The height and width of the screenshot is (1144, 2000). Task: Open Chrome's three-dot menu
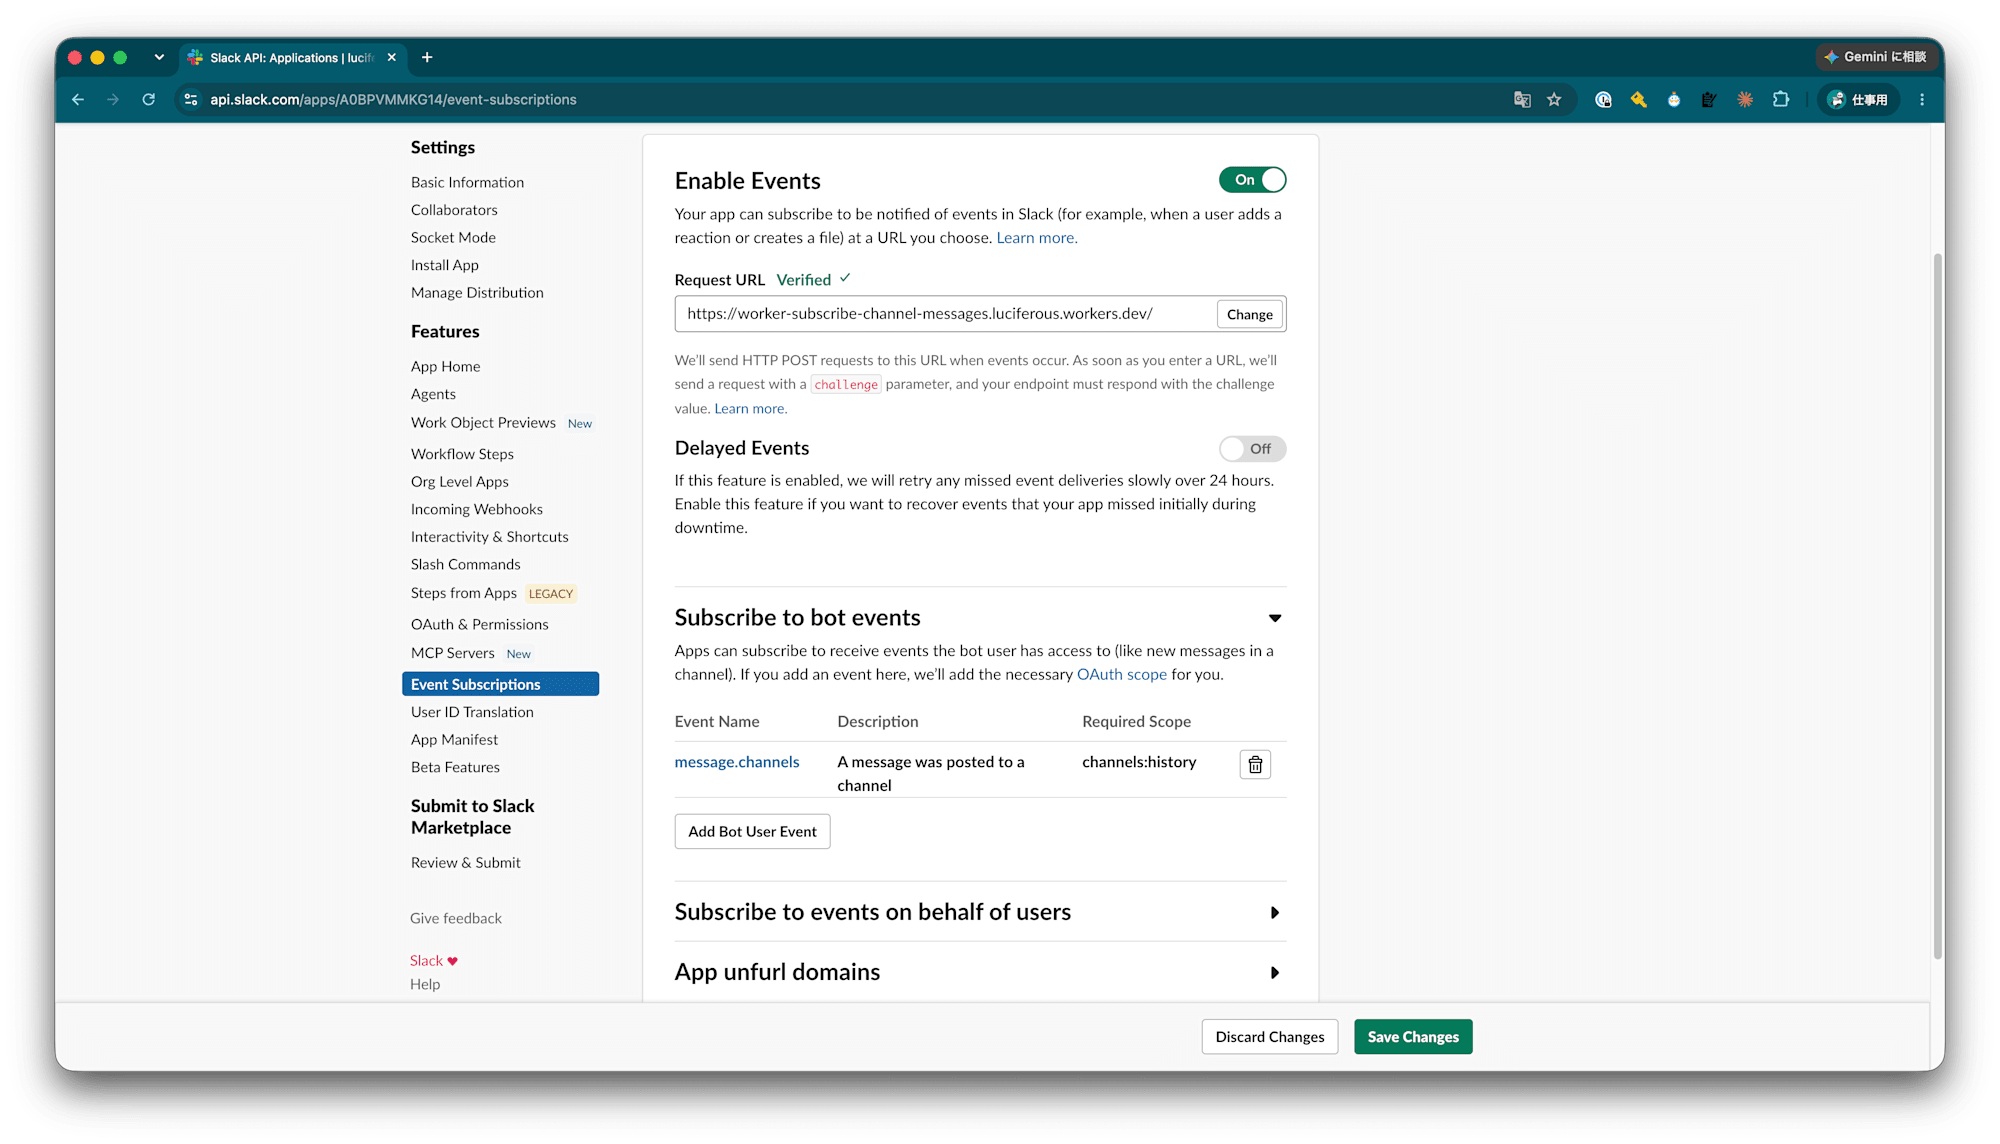click(1922, 100)
